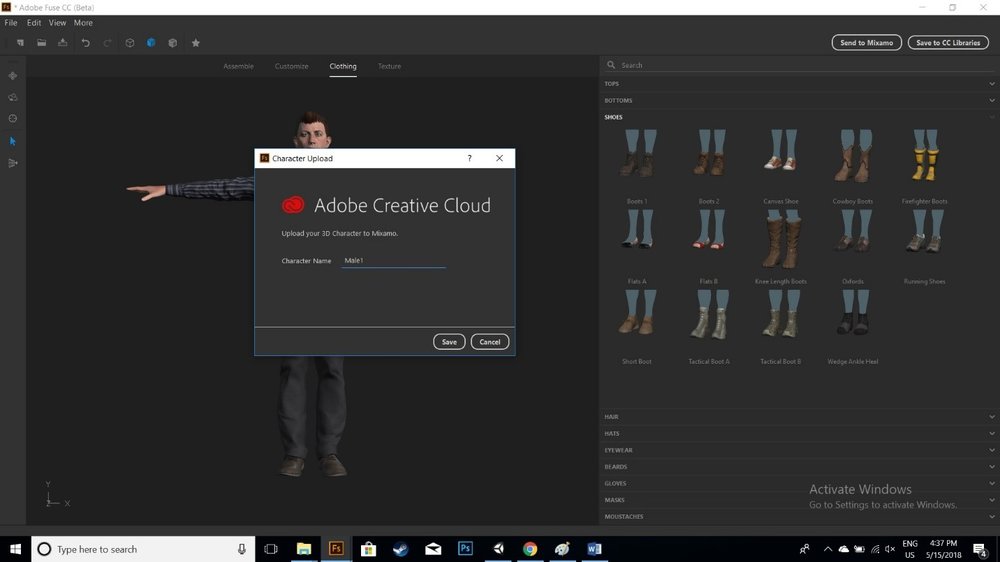Open a file via folder toolbar icon
This screenshot has width=1000, height=562.
point(41,43)
